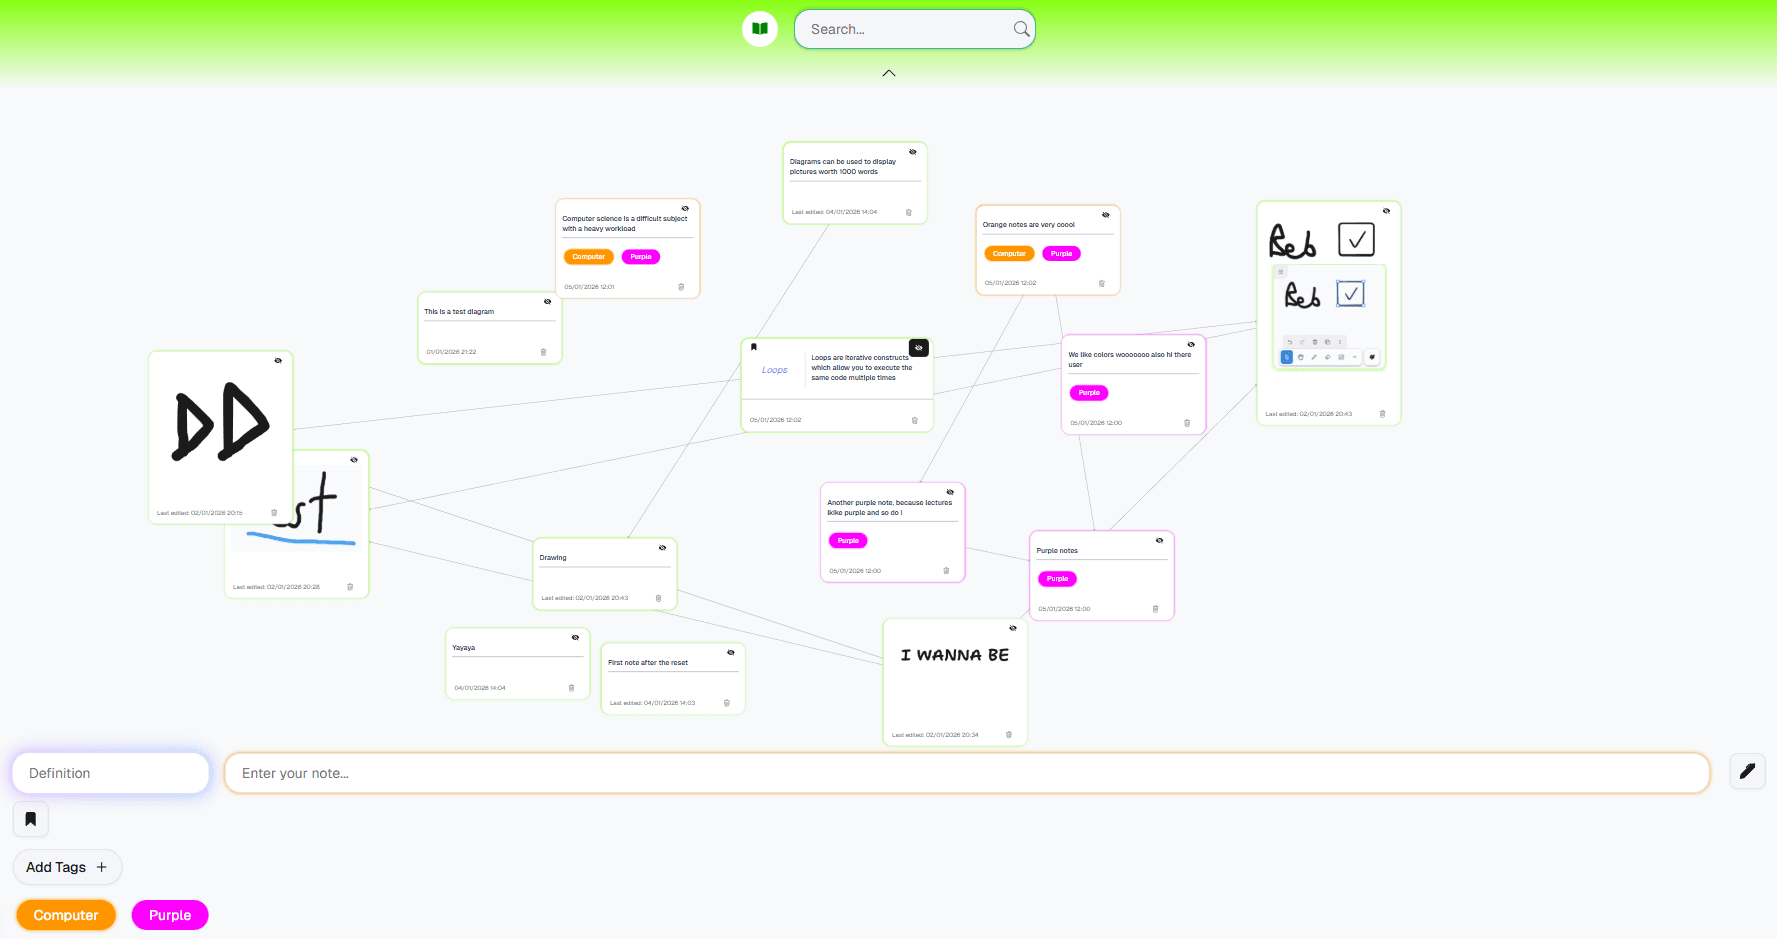
Task: Click the bookmark icon on the Loops note
Action: pos(753,347)
